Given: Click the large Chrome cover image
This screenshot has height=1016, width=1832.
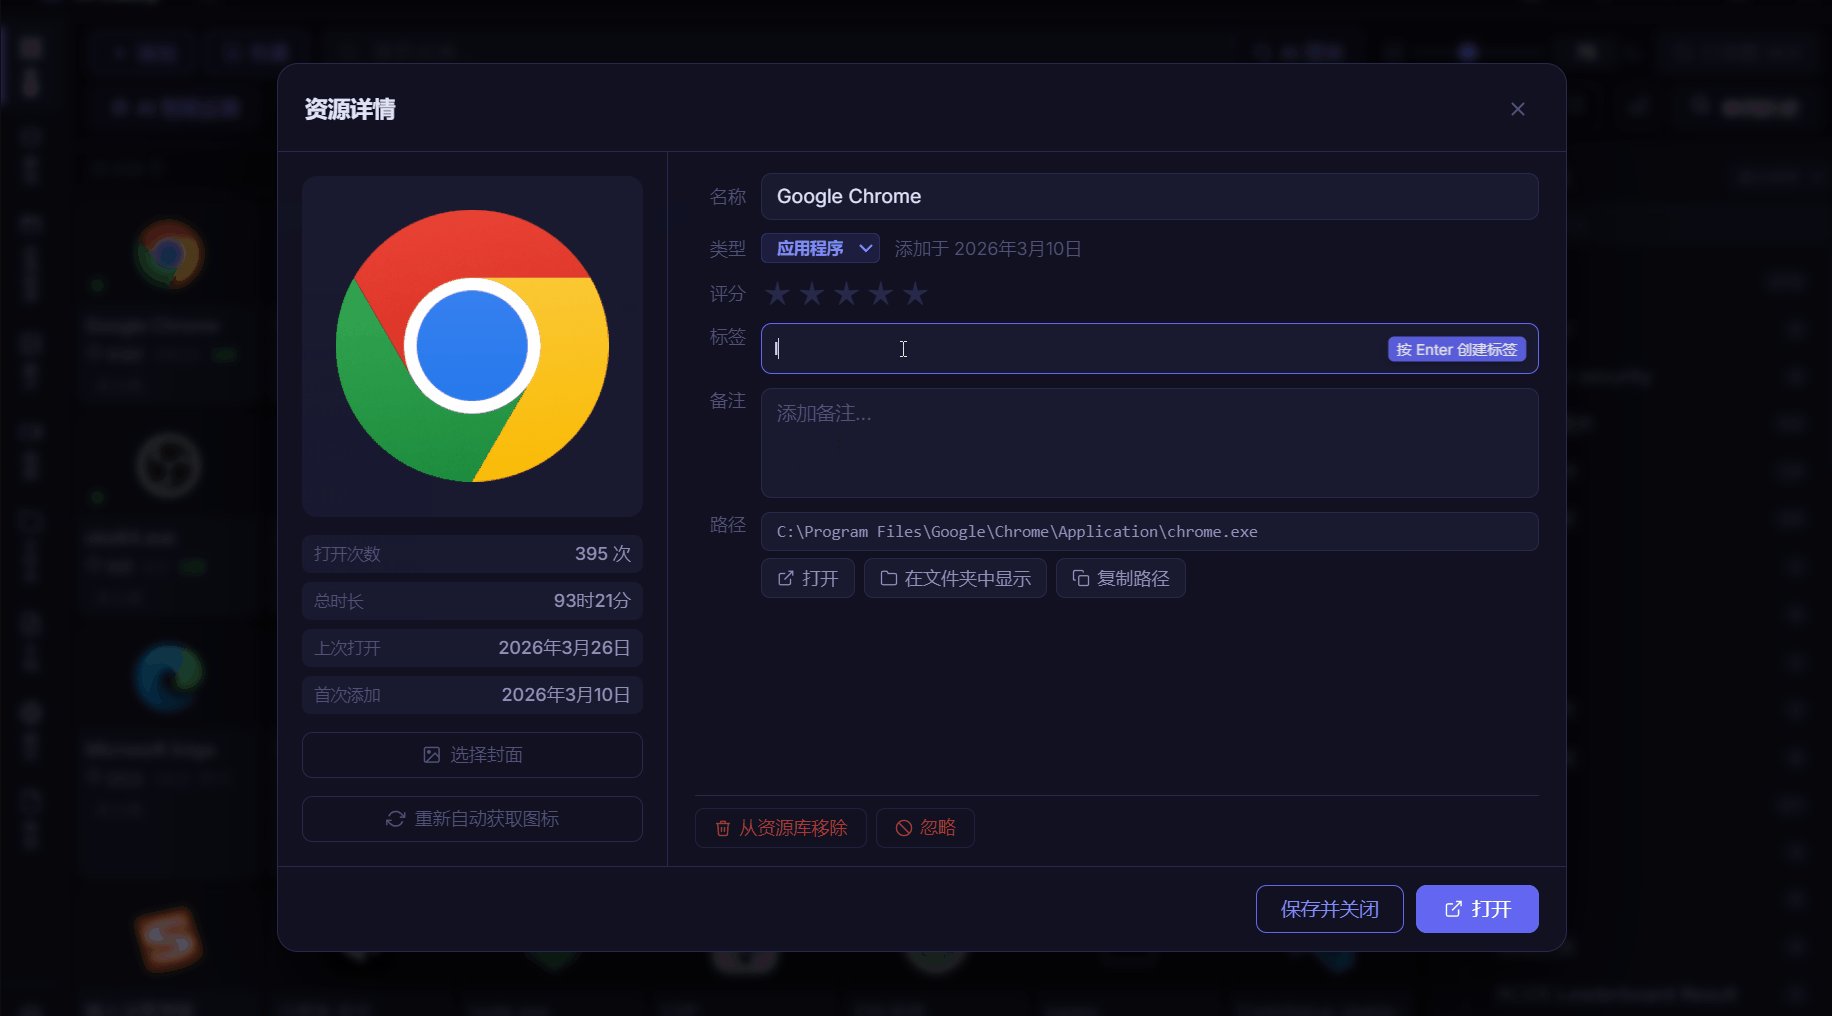Looking at the screenshot, I should click(472, 346).
